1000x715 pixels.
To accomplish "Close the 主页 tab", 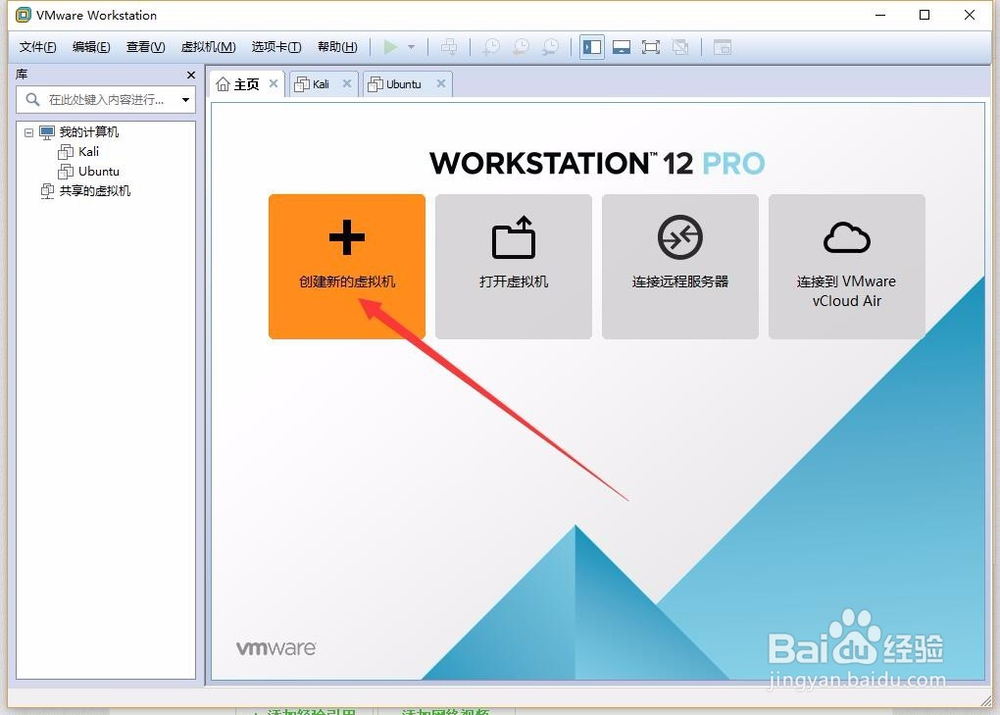I will pyautogui.click(x=273, y=84).
